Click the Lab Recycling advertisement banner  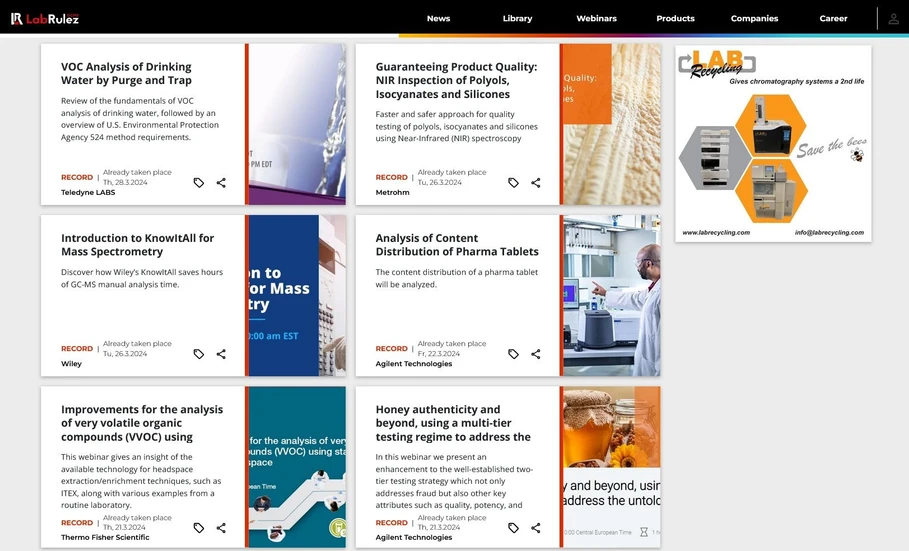[x=773, y=143]
